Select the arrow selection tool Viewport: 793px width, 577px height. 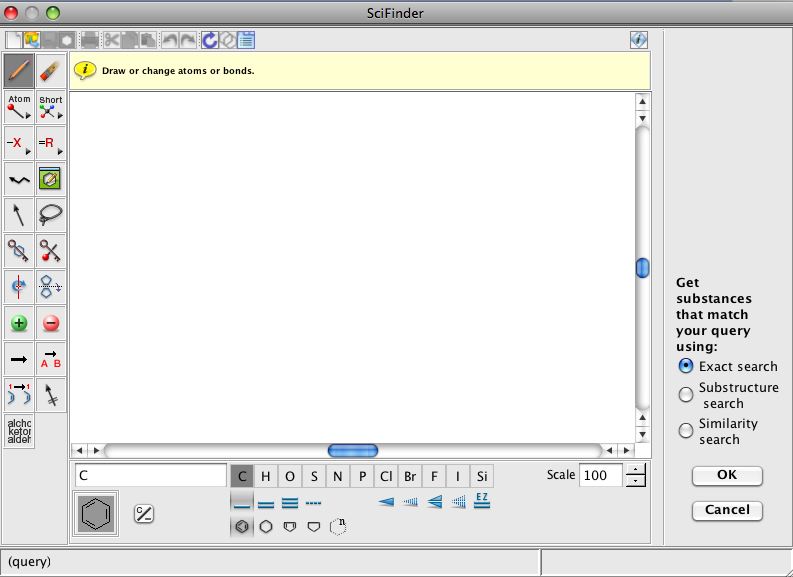point(19,215)
